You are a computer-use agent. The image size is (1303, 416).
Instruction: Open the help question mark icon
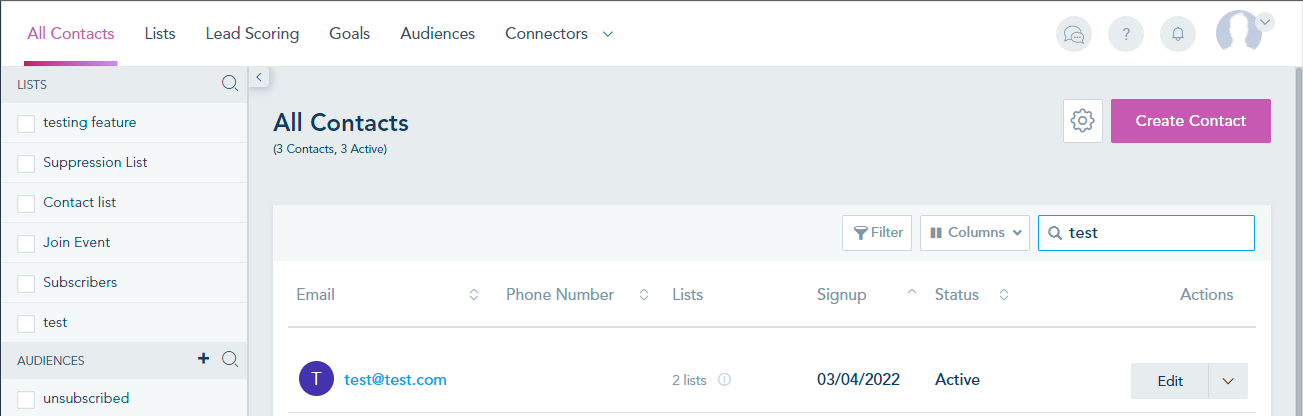1126,34
